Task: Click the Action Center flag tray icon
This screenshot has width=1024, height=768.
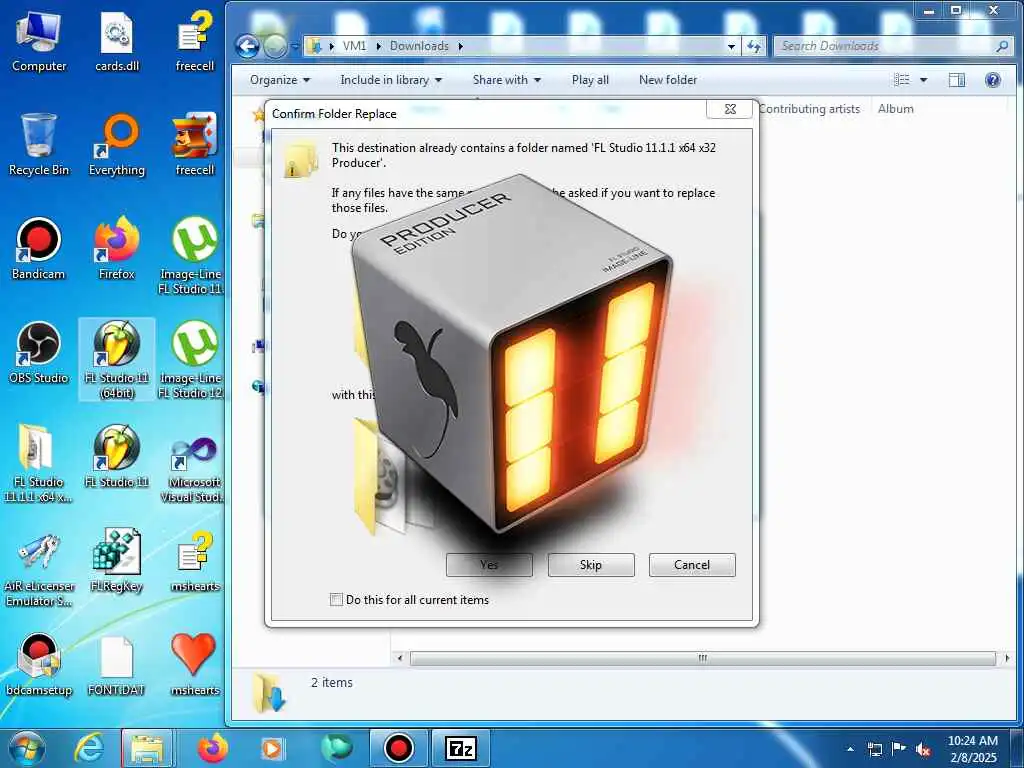Action: pyautogui.click(x=899, y=749)
